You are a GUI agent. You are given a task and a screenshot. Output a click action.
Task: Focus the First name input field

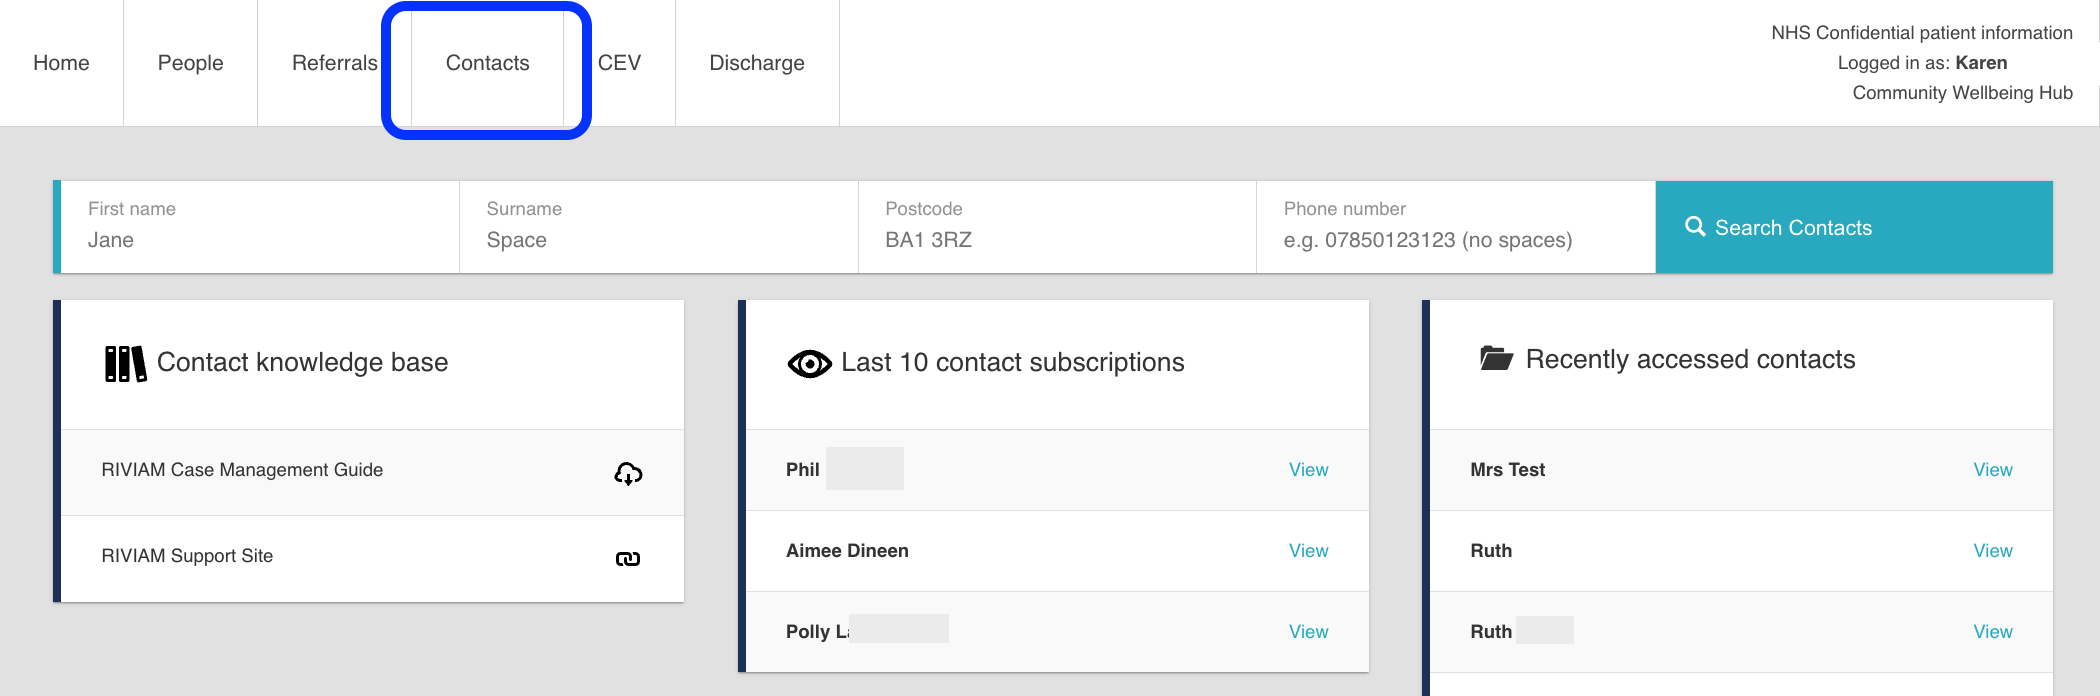coord(260,240)
